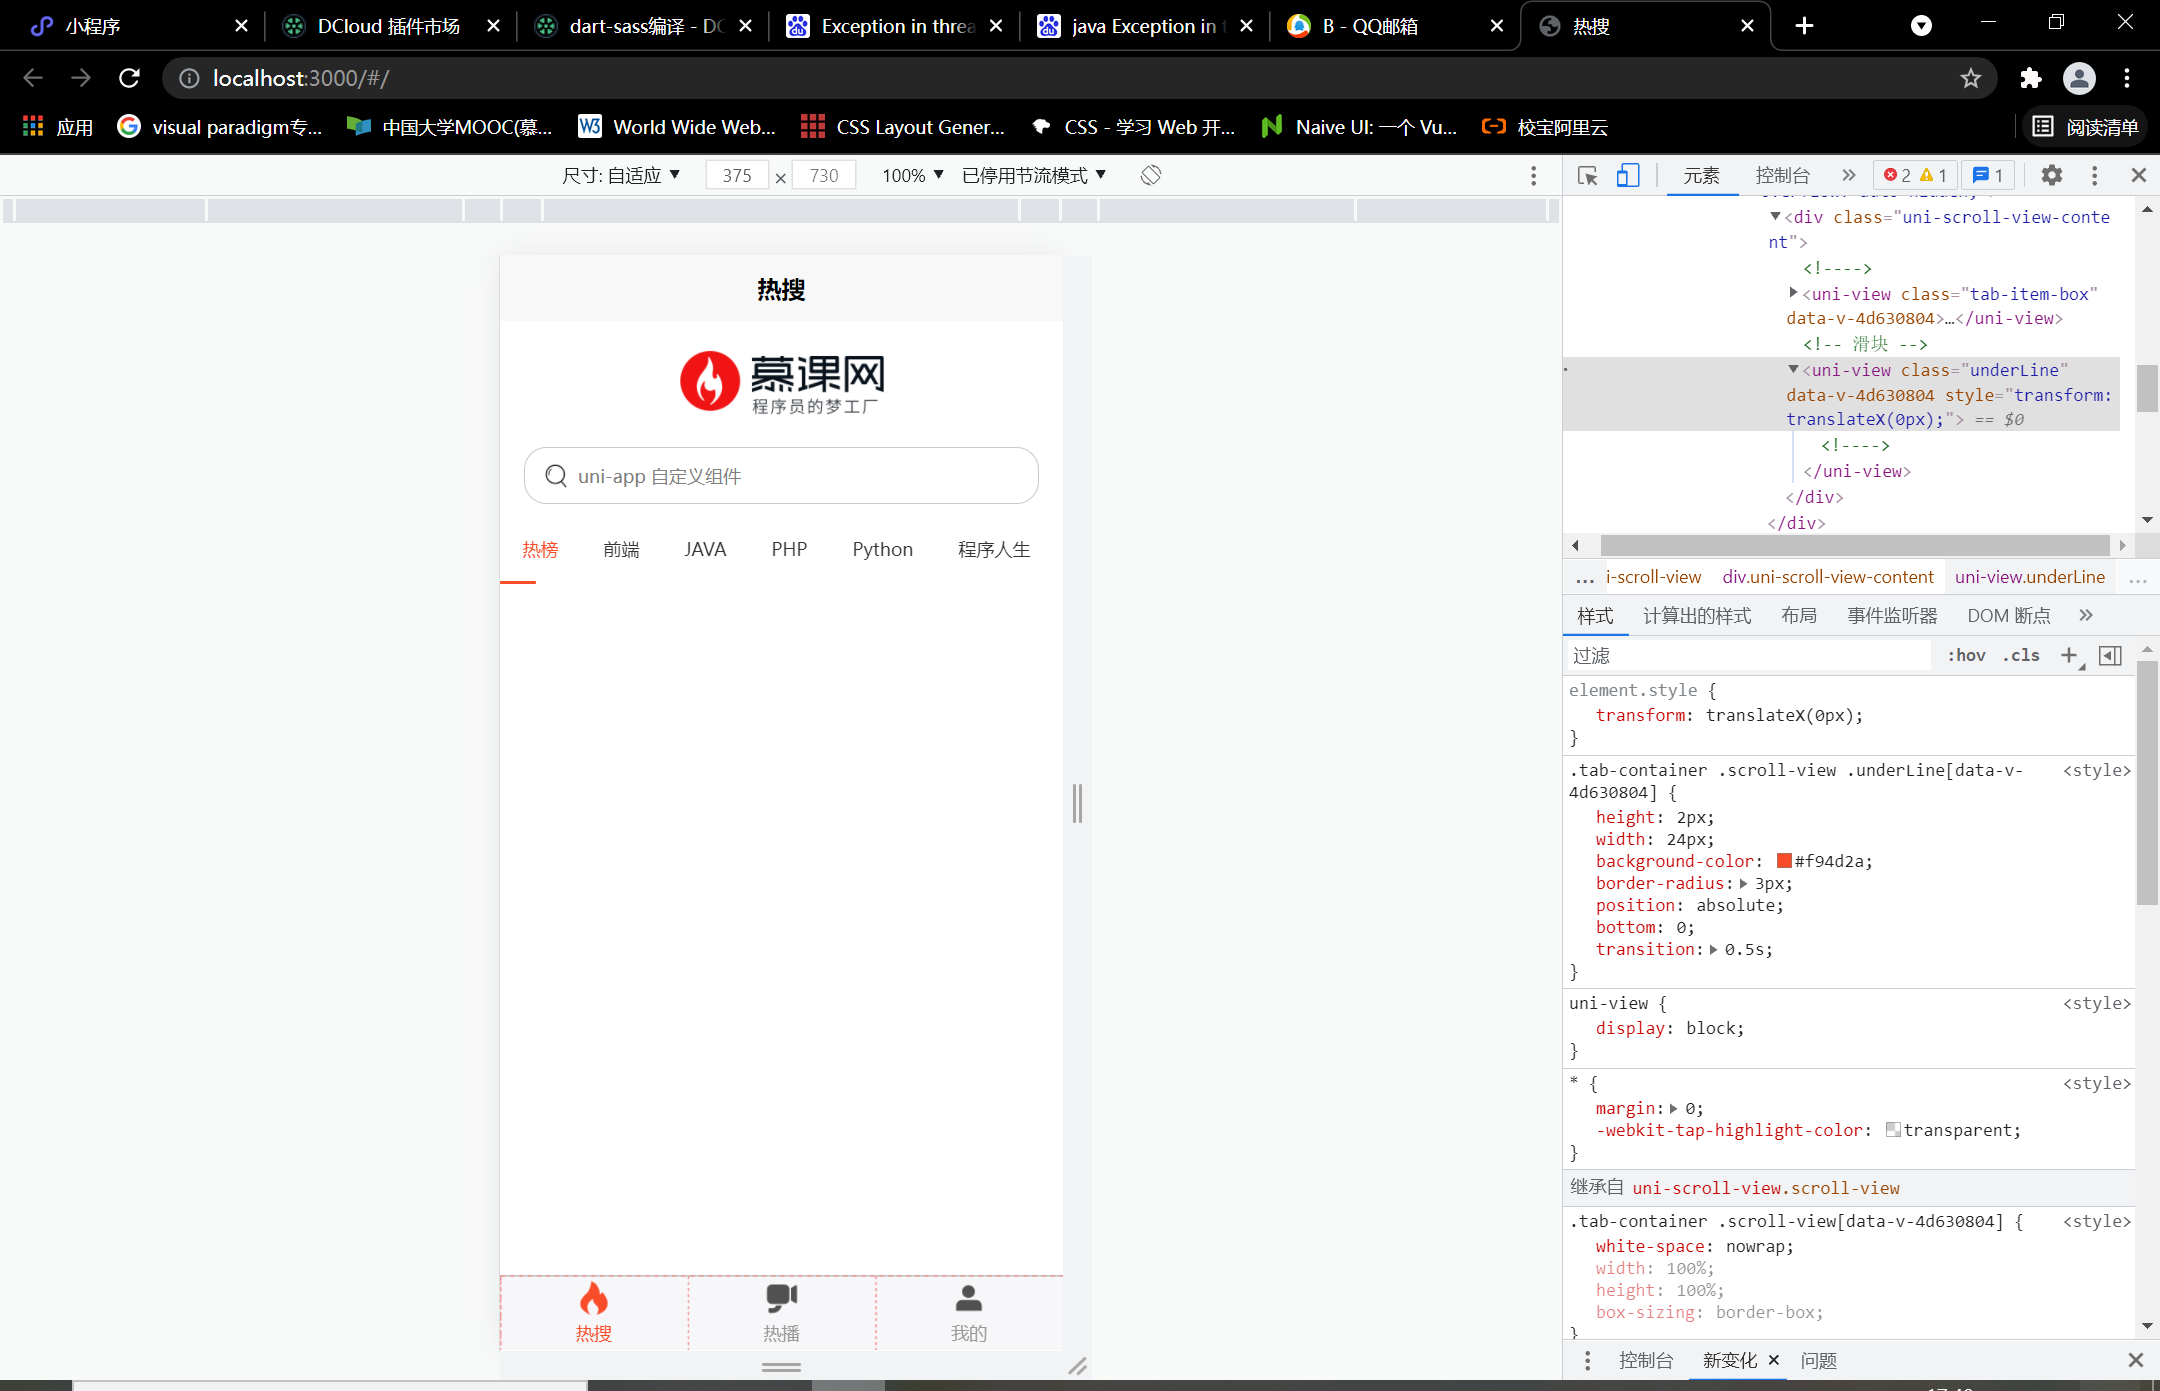The width and height of the screenshot is (2160, 1391).
Task: Open the drawer three-dot menu
Action: click(x=1586, y=1361)
